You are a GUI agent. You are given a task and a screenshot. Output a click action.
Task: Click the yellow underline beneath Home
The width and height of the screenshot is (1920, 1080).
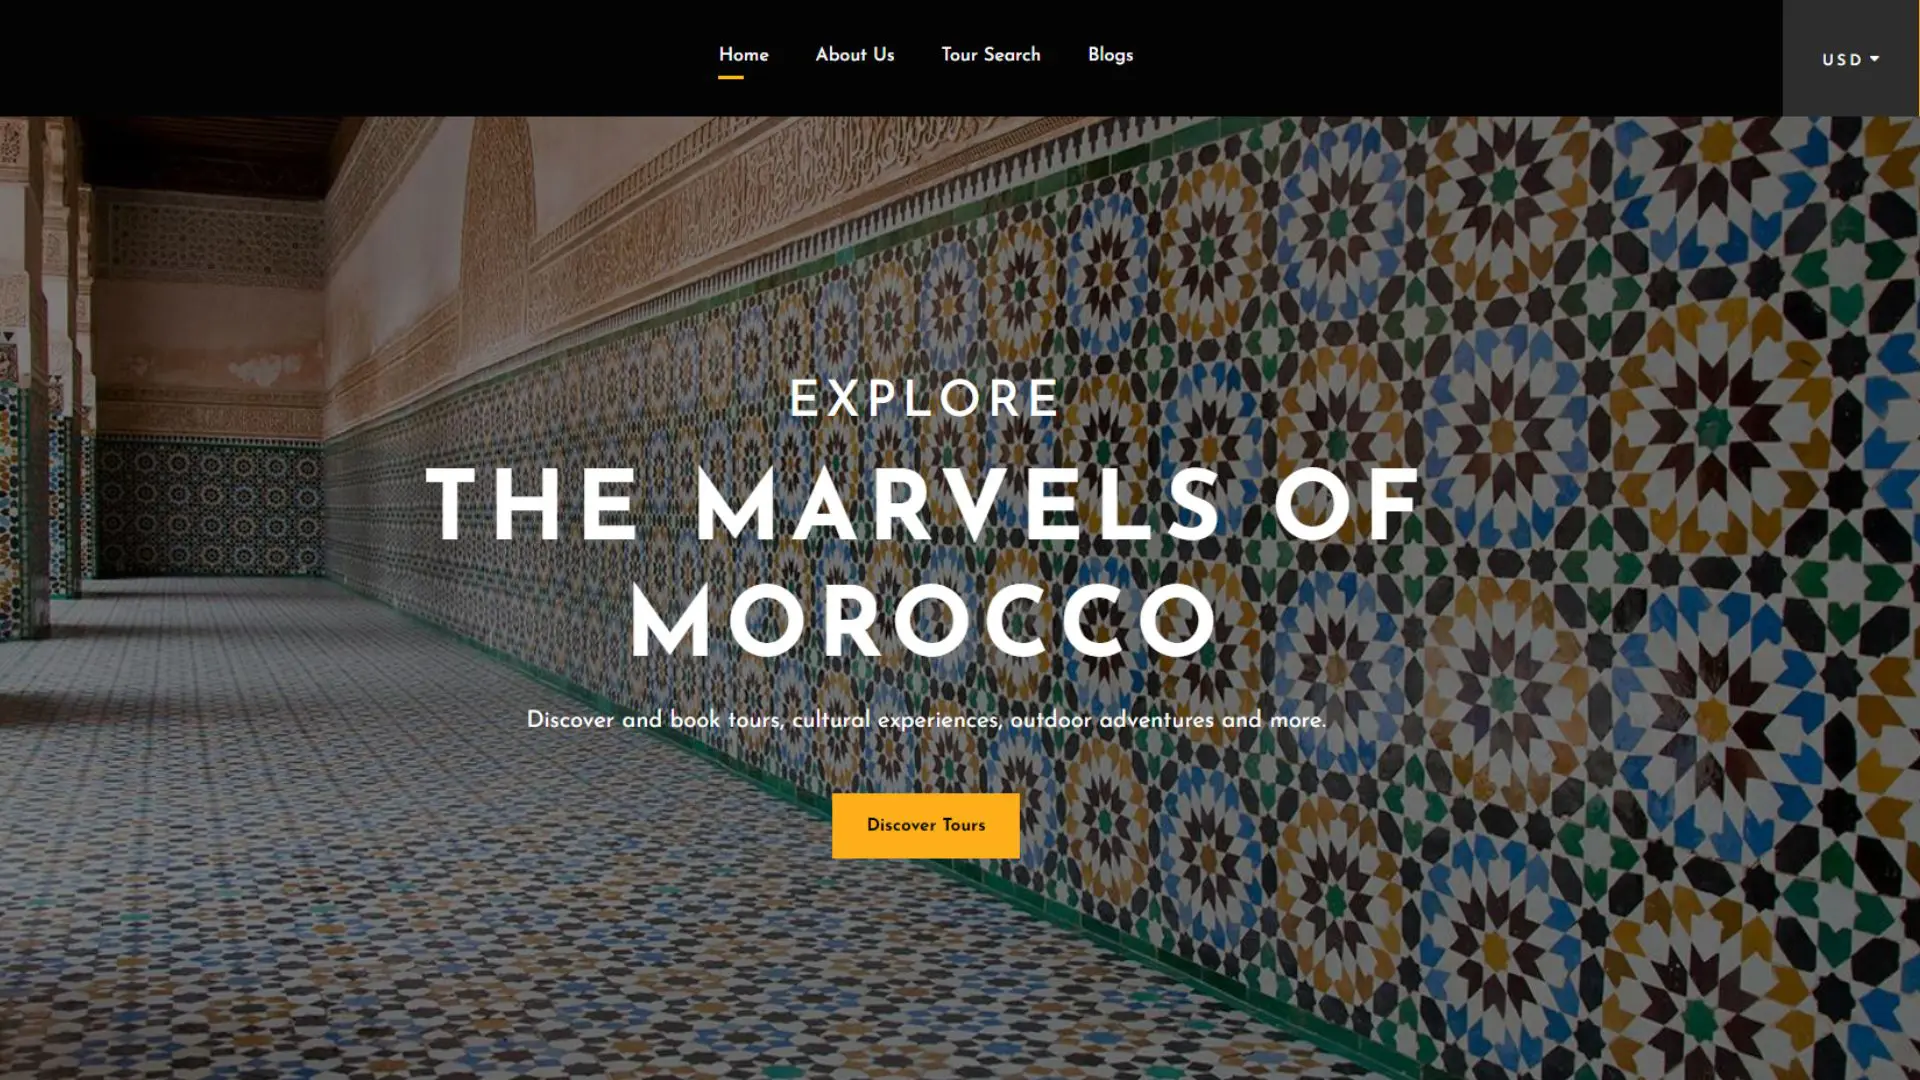(731, 77)
